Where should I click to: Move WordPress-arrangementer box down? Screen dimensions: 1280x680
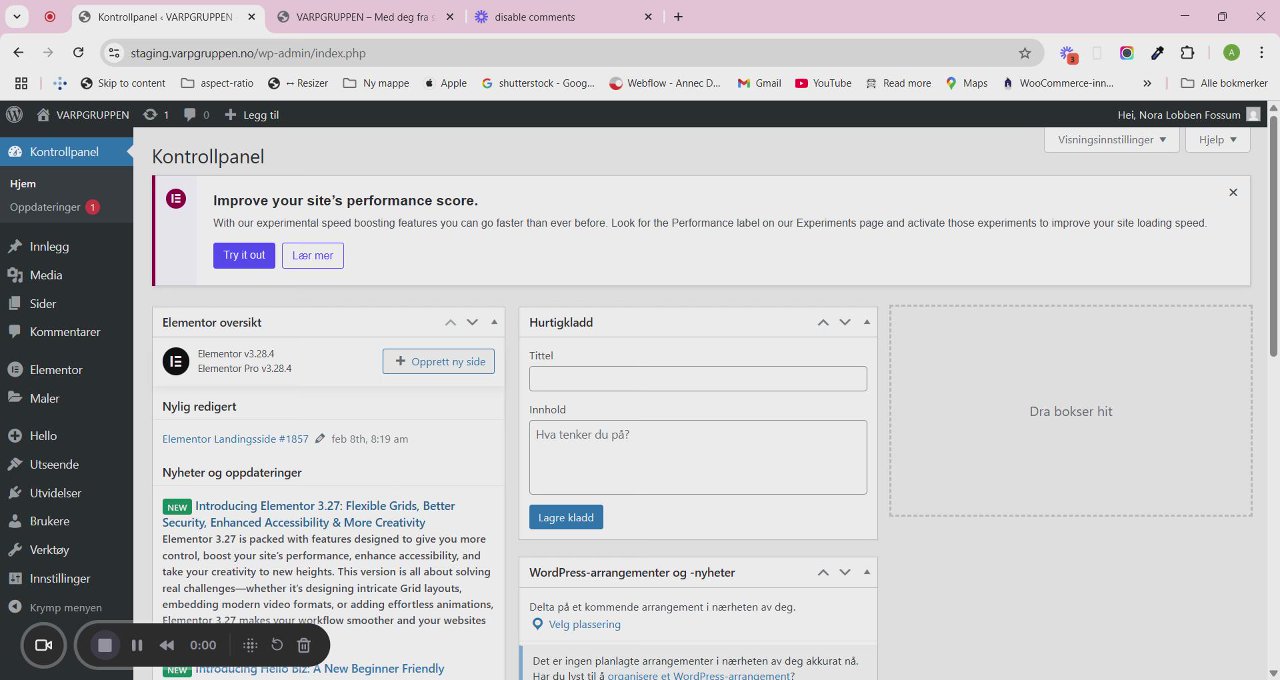tap(845, 572)
